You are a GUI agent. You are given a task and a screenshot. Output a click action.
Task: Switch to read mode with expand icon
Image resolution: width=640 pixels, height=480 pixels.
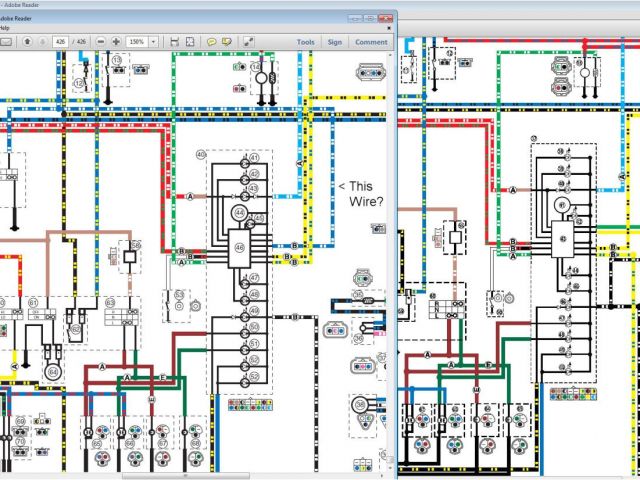pyautogui.click(x=251, y=42)
